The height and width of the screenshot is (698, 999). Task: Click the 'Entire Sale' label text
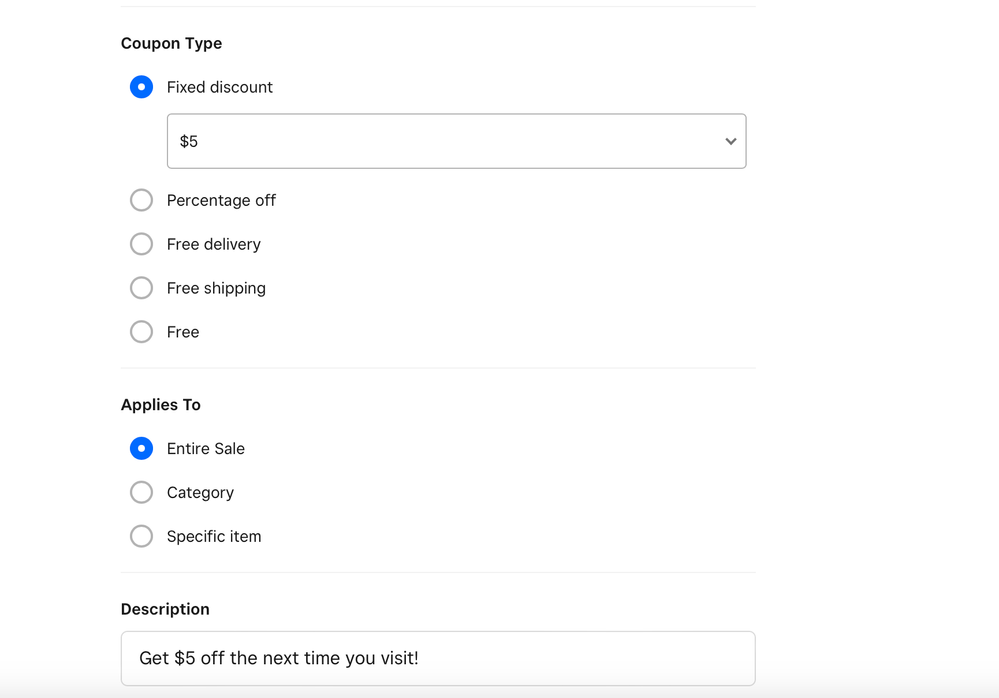tap(205, 449)
